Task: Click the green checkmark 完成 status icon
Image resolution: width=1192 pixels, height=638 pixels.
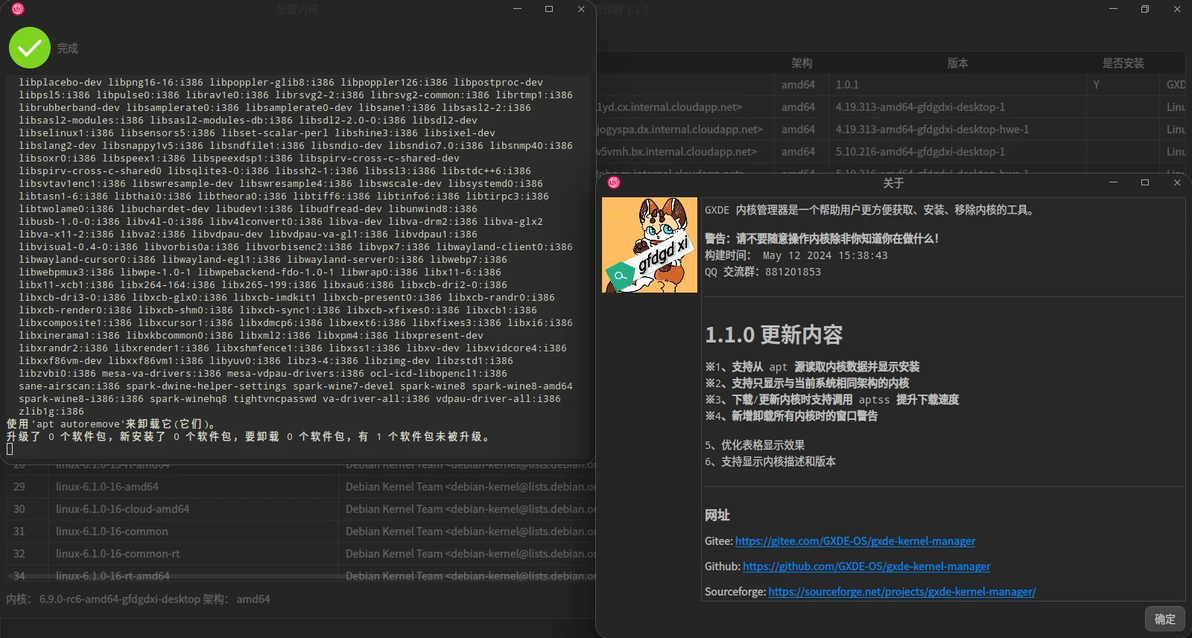Action: tap(30, 48)
